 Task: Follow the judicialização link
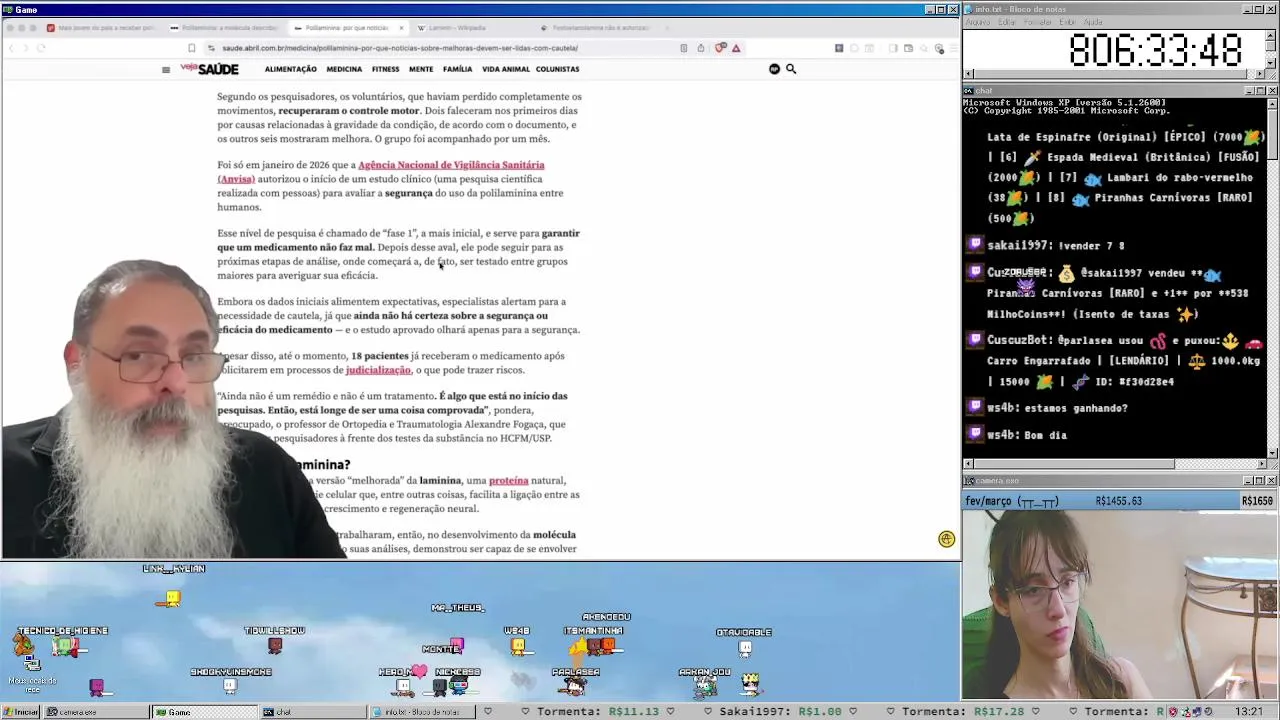(378, 370)
